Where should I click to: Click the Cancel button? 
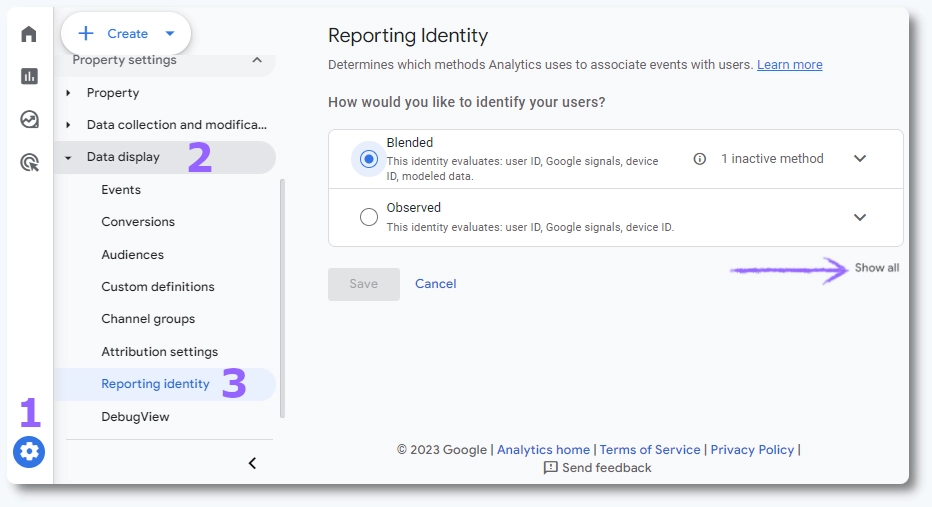[x=436, y=284]
